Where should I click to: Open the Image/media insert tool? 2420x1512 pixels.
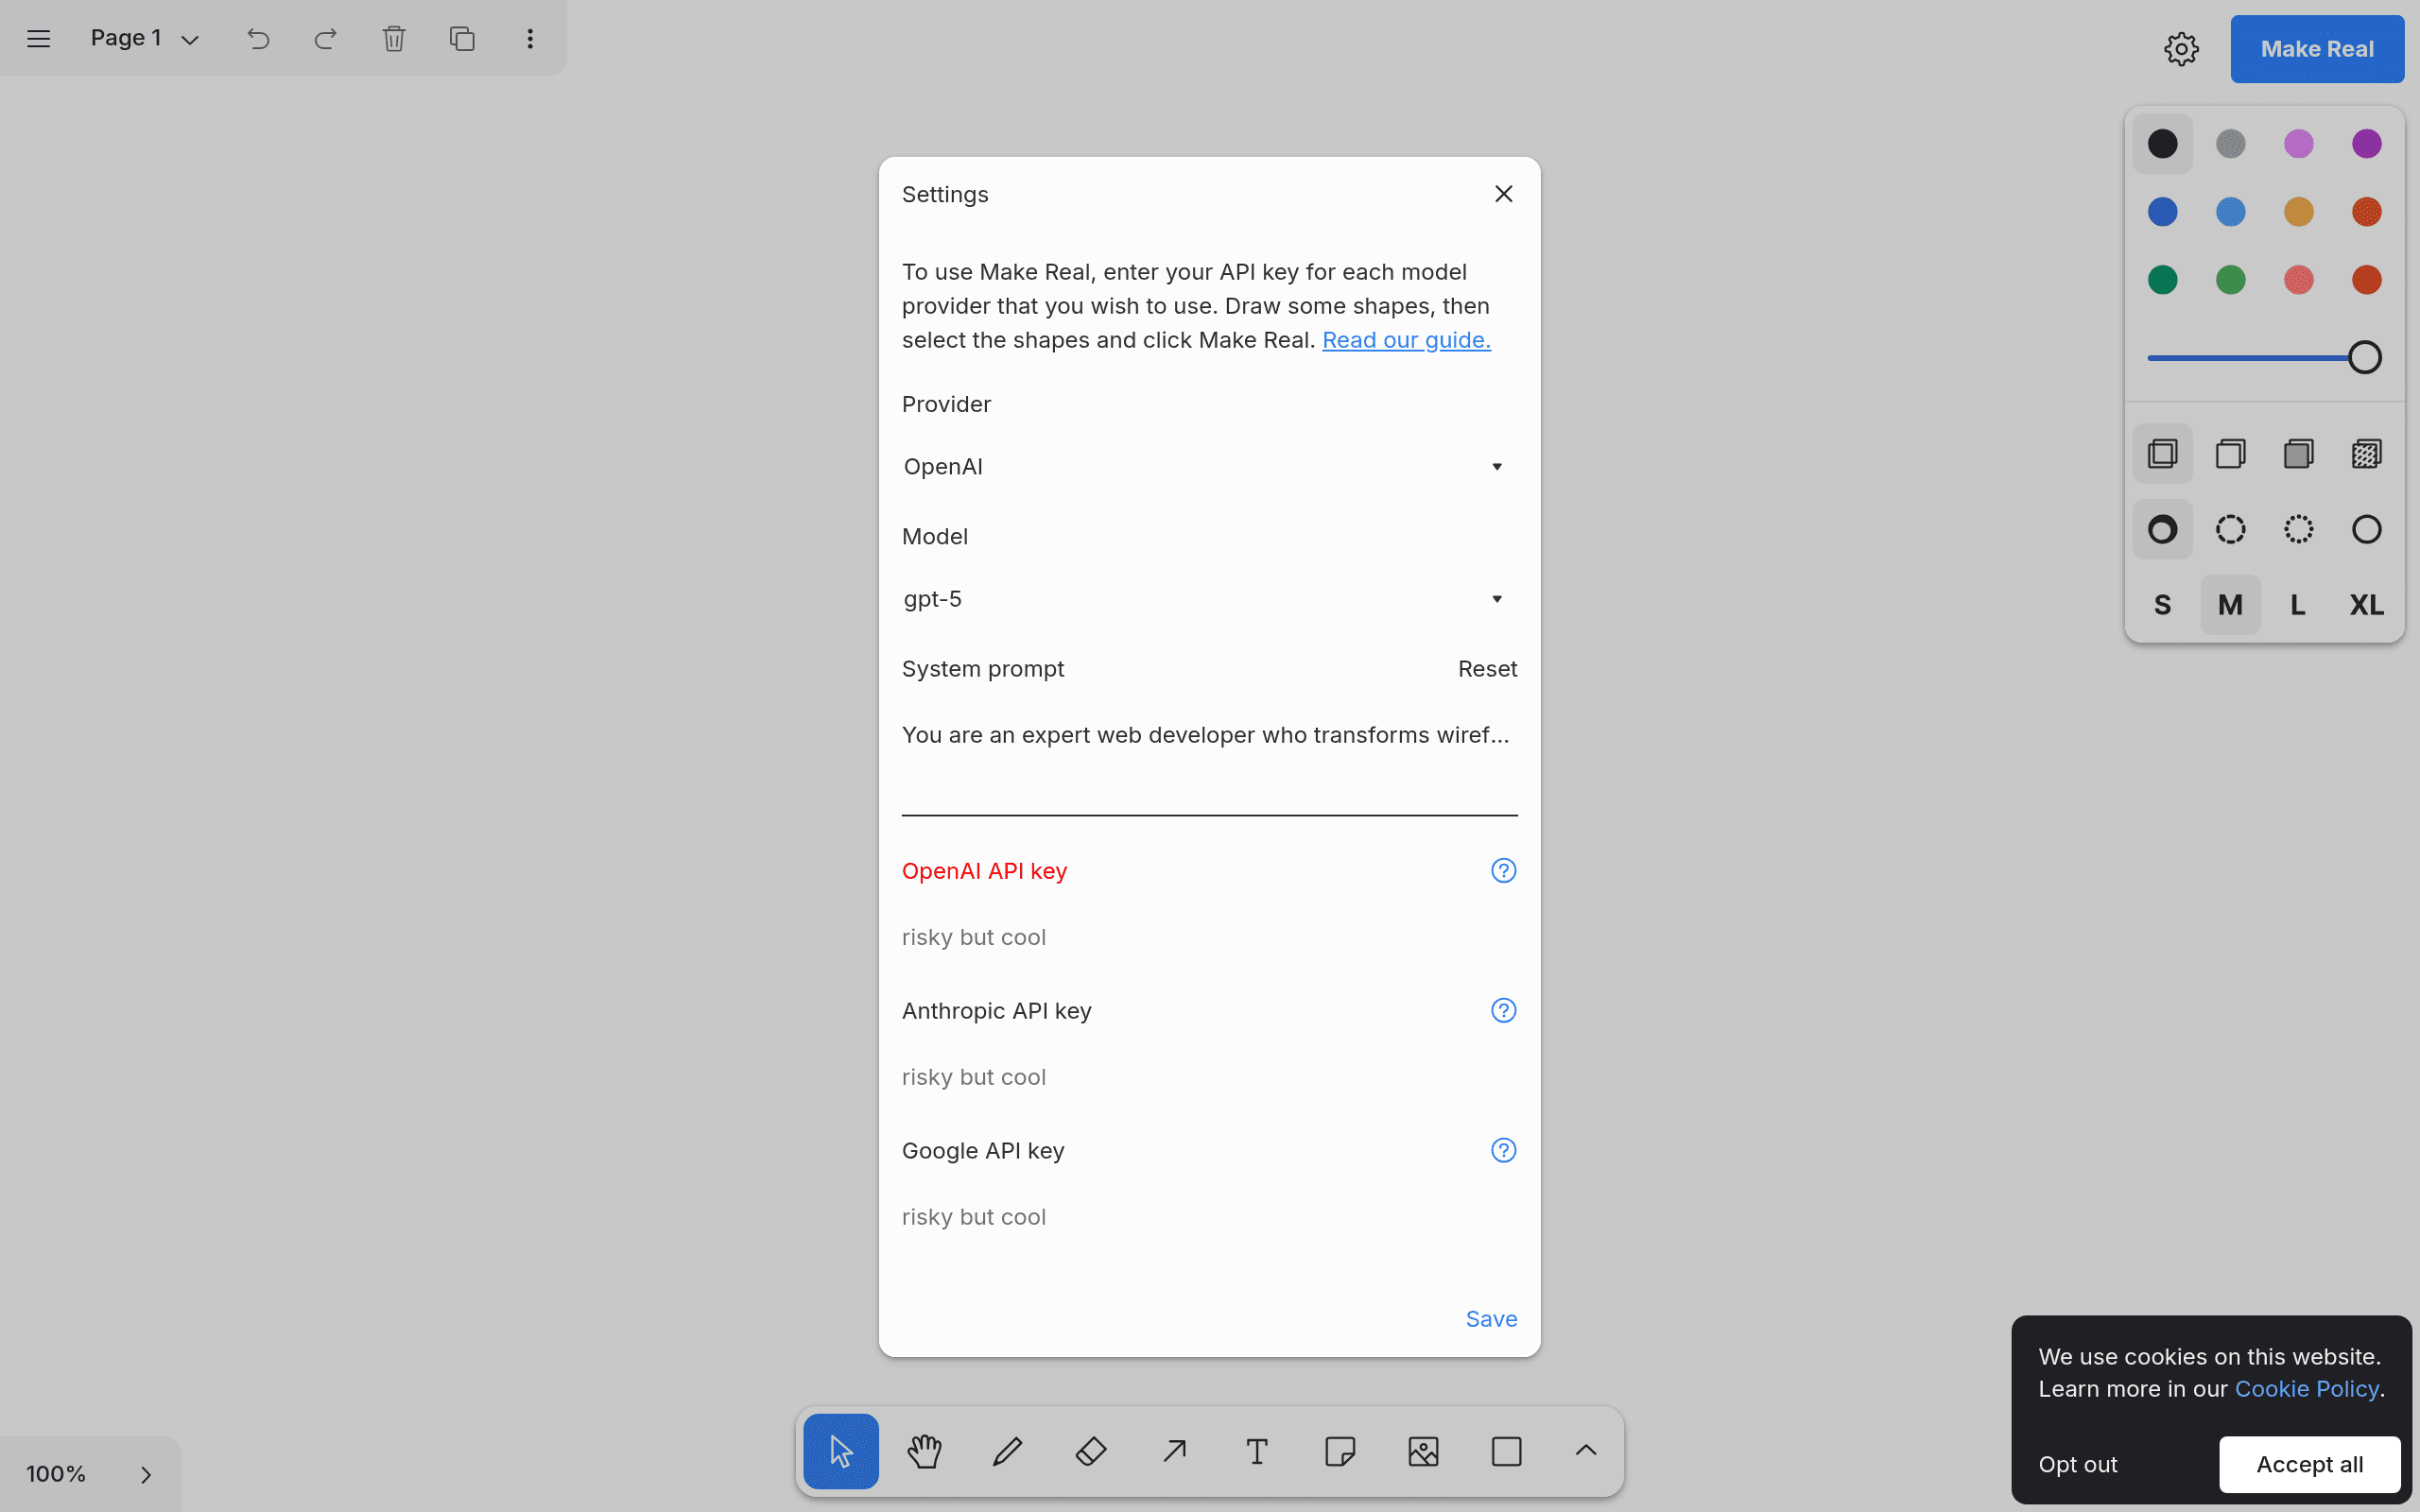click(1423, 1451)
